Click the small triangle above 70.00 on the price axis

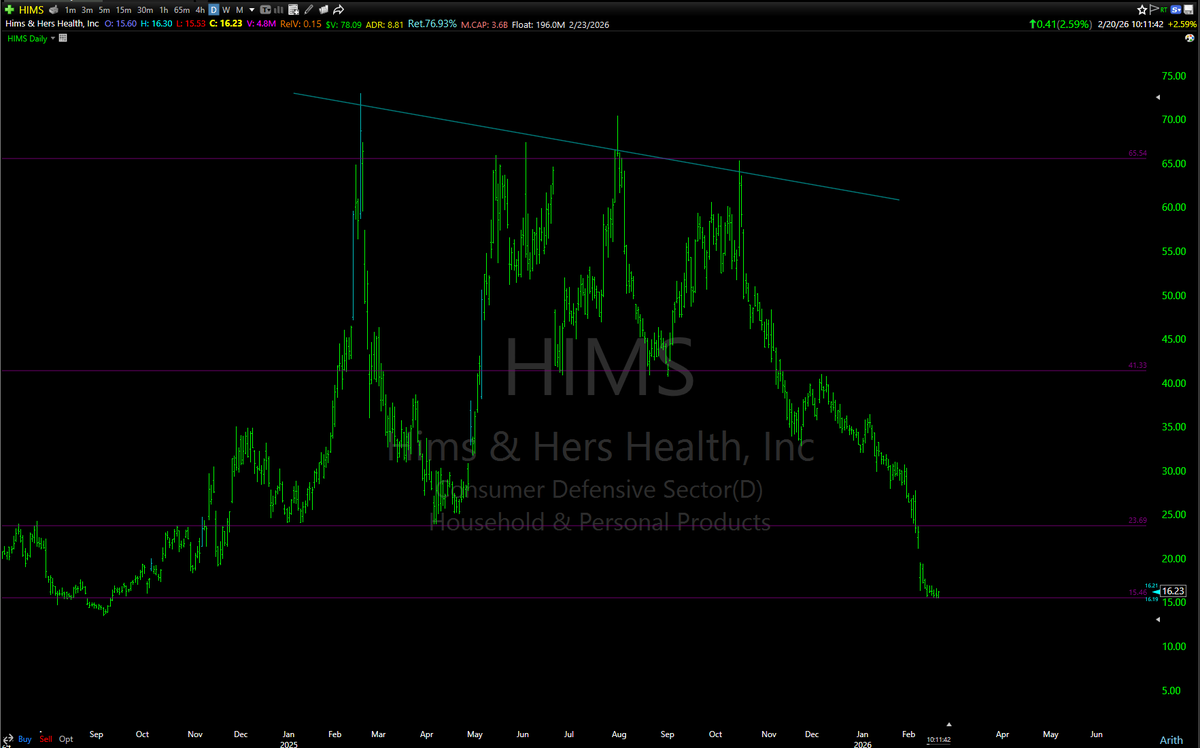[x=1159, y=98]
